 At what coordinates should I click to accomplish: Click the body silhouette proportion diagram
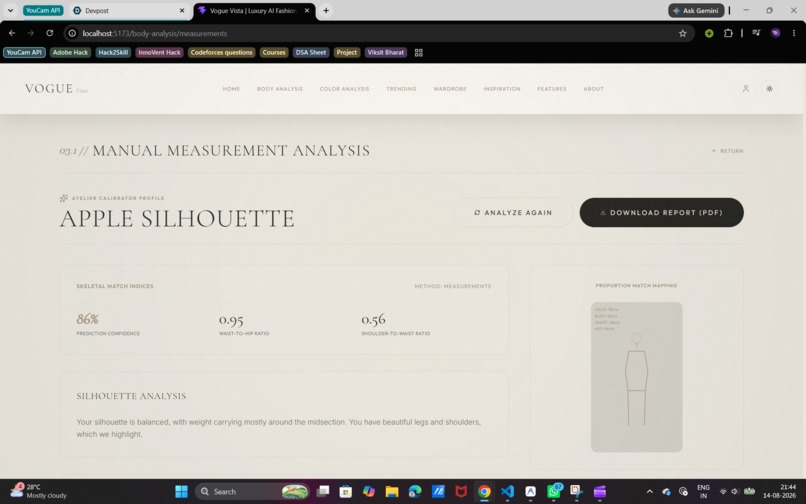point(636,377)
